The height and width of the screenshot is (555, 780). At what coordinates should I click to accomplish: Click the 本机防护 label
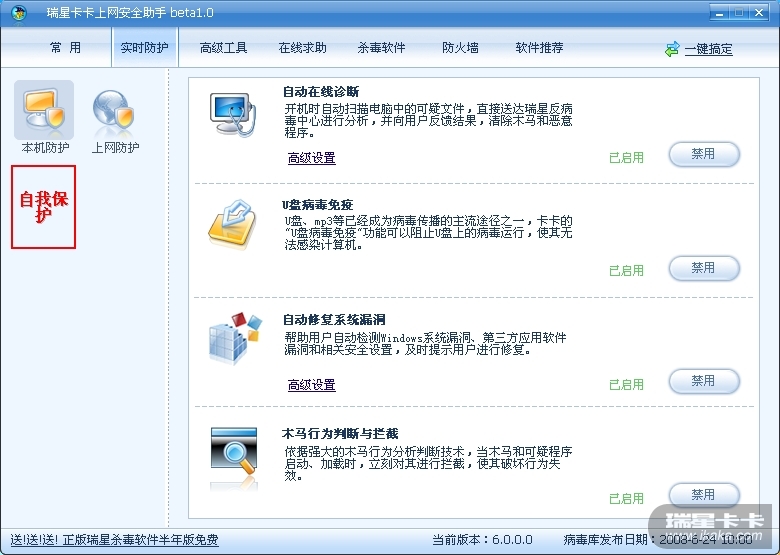click(45, 148)
